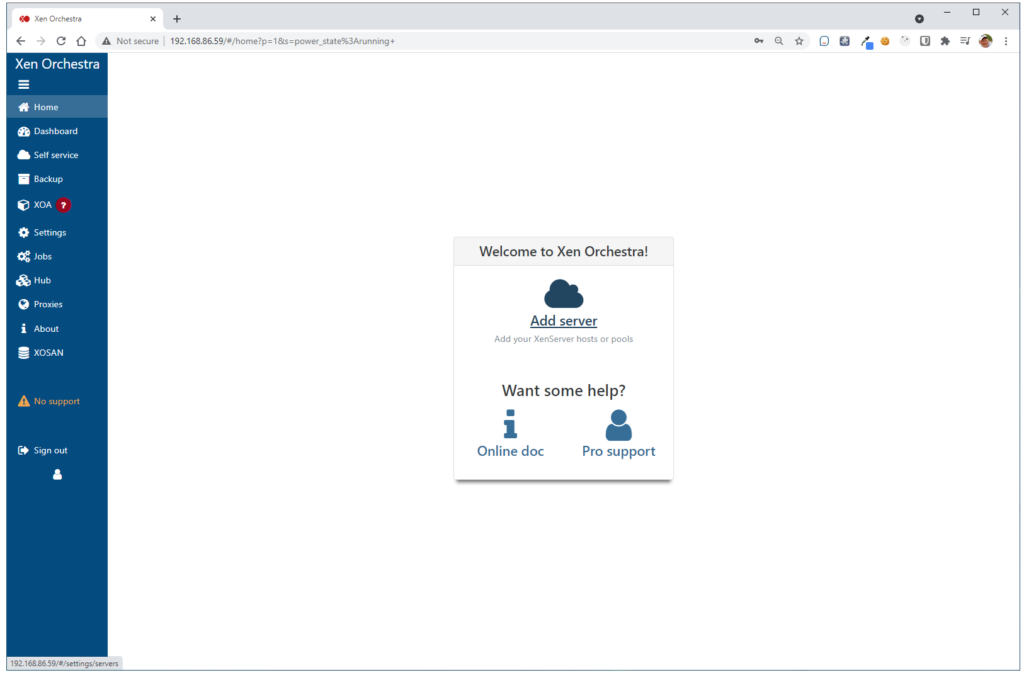Screen dimensions: 1024x675
Task: Click the No support warning
Action: (x=56, y=401)
